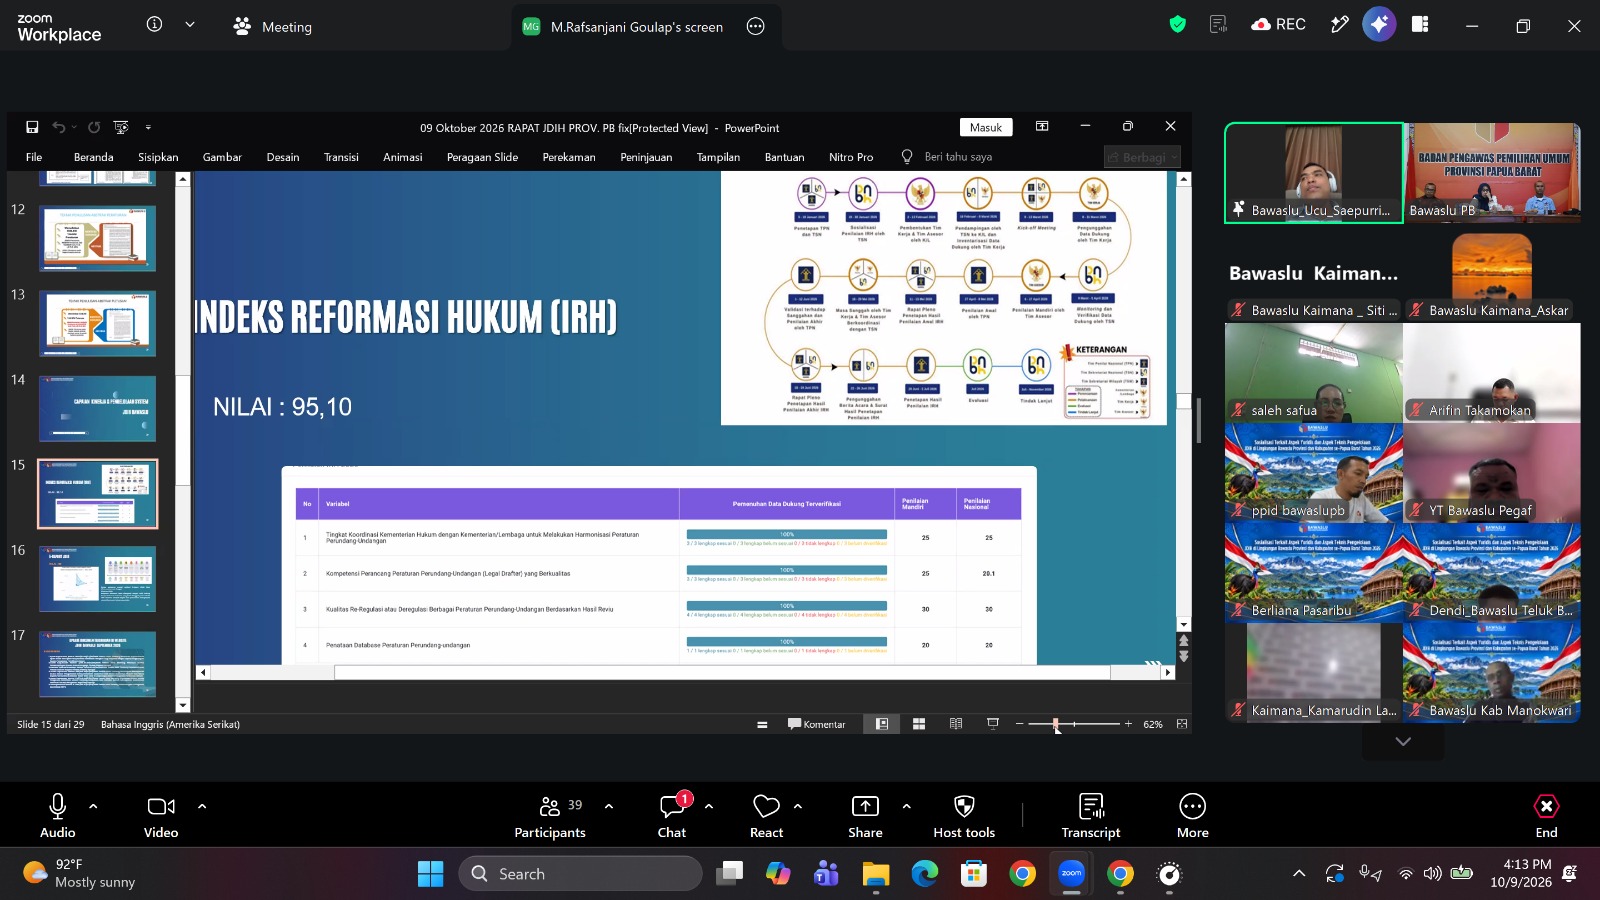Open React emoji menu

pyautogui.click(x=766, y=815)
